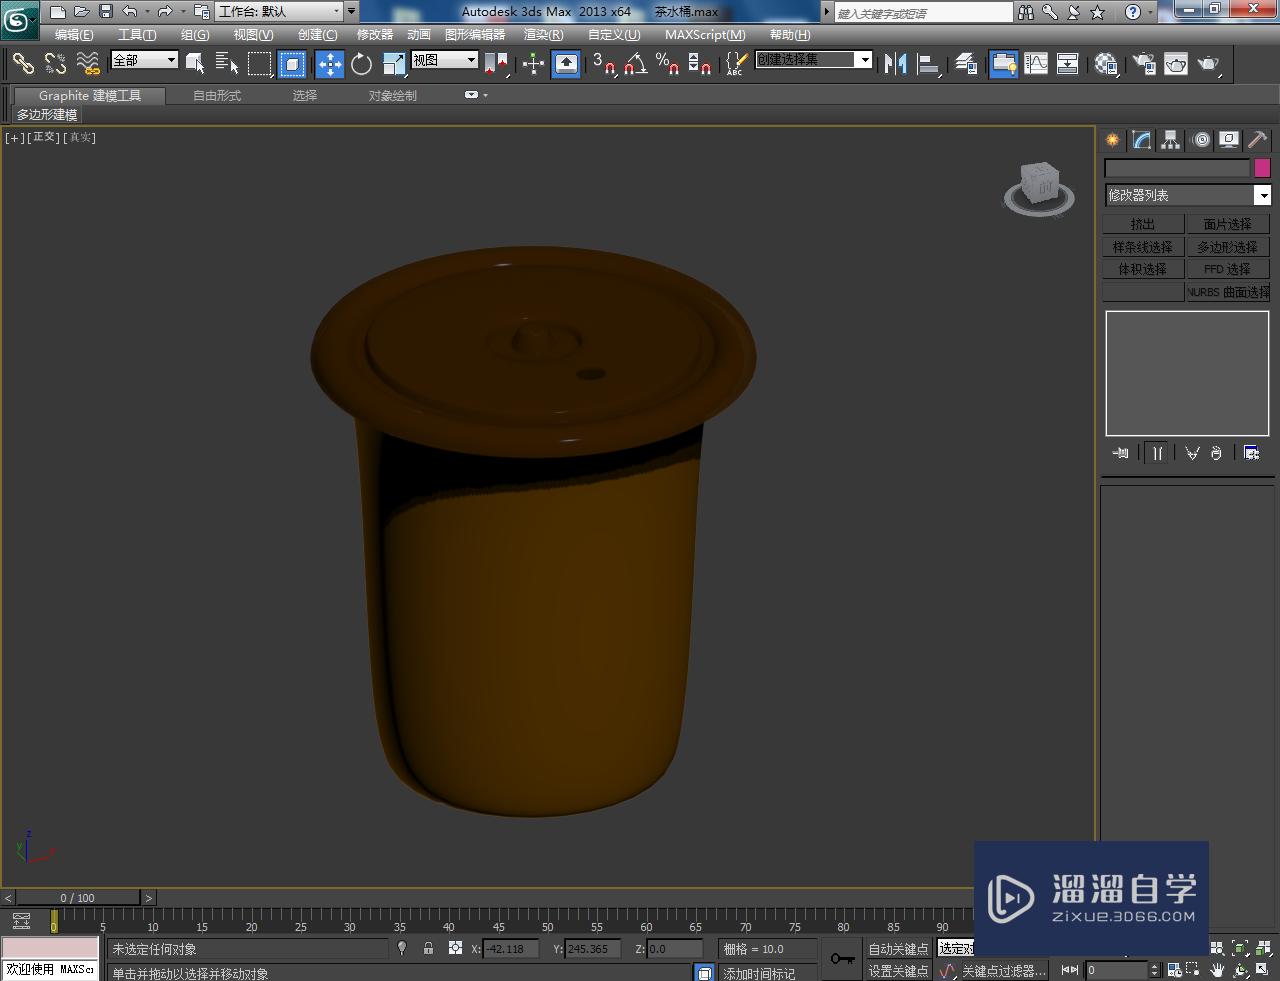Open the workspace 工作台: 默认 dropdown
The height and width of the screenshot is (981, 1280).
(x=280, y=11)
